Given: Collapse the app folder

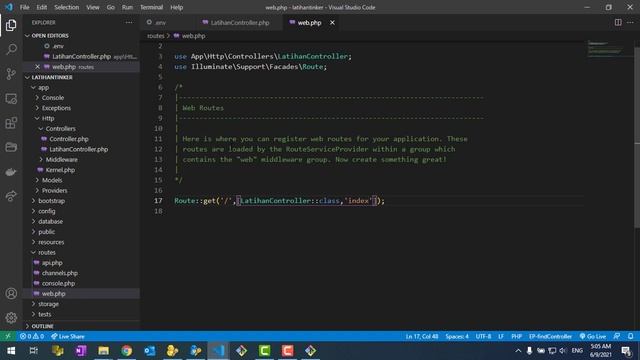Looking at the screenshot, I should [82, 87].
